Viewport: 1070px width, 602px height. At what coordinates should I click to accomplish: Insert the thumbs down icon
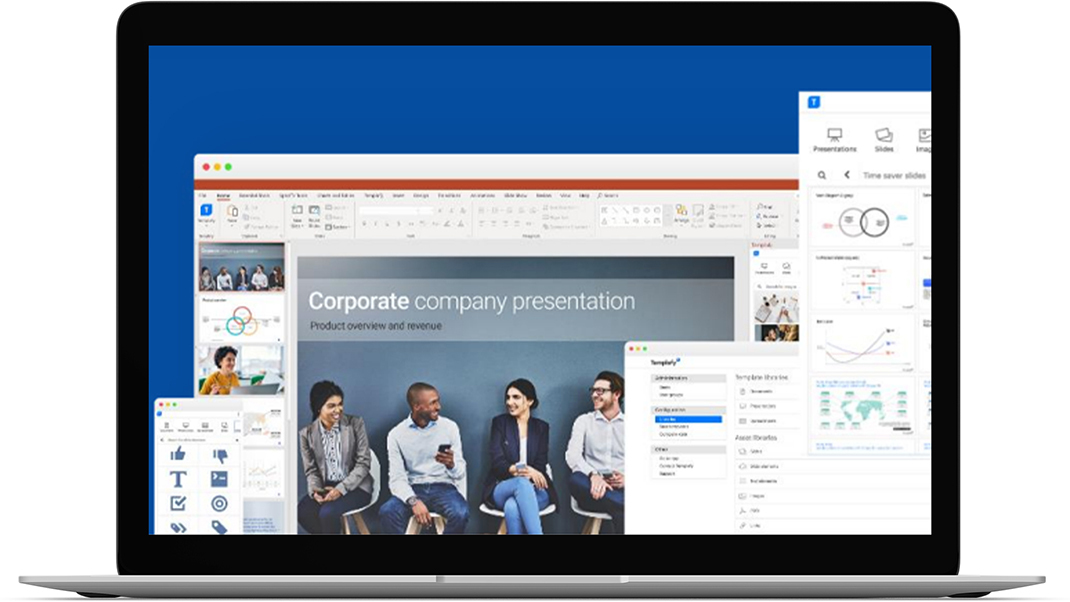[x=219, y=454]
